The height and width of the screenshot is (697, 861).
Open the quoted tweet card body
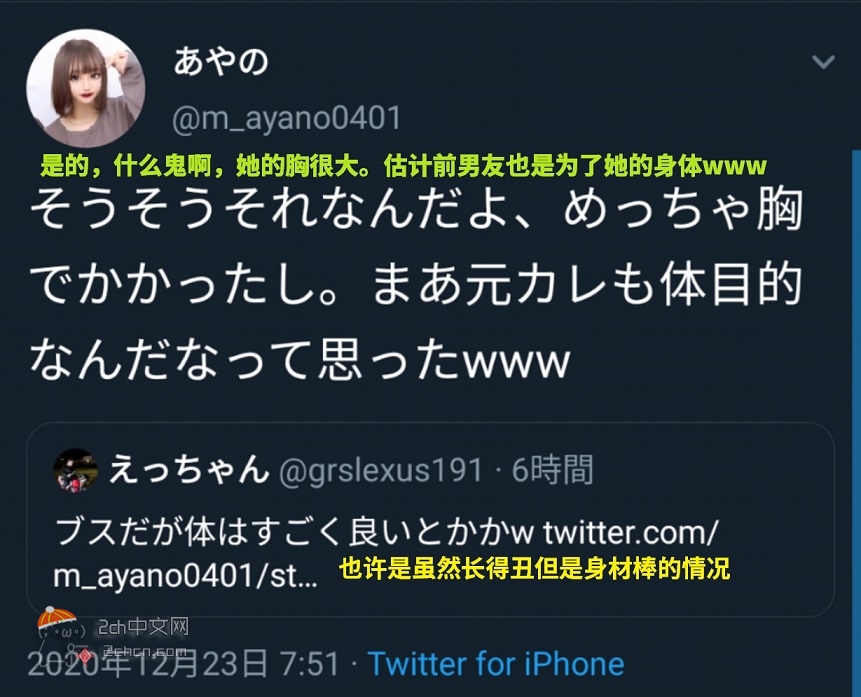point(430,520)
